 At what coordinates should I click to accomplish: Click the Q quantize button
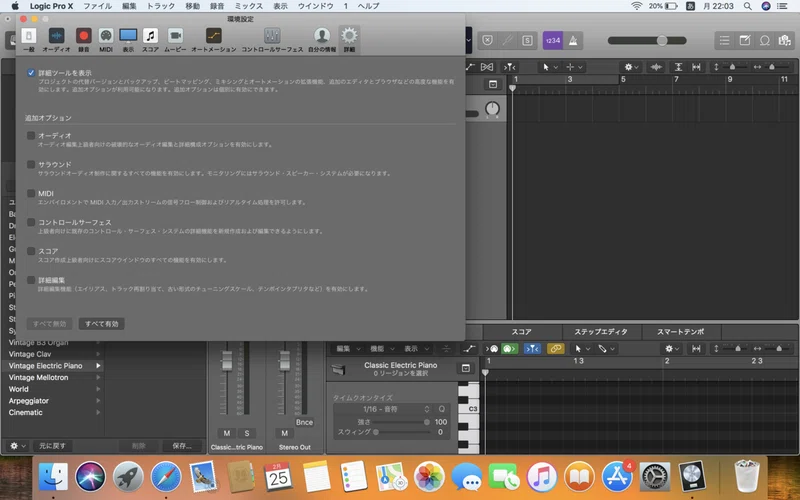(x=442, y=409)
